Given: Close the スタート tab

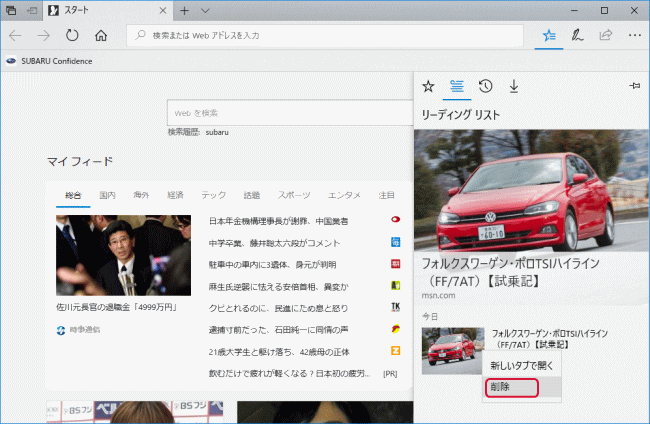Looking at the screenshot, I should point(163,10).
